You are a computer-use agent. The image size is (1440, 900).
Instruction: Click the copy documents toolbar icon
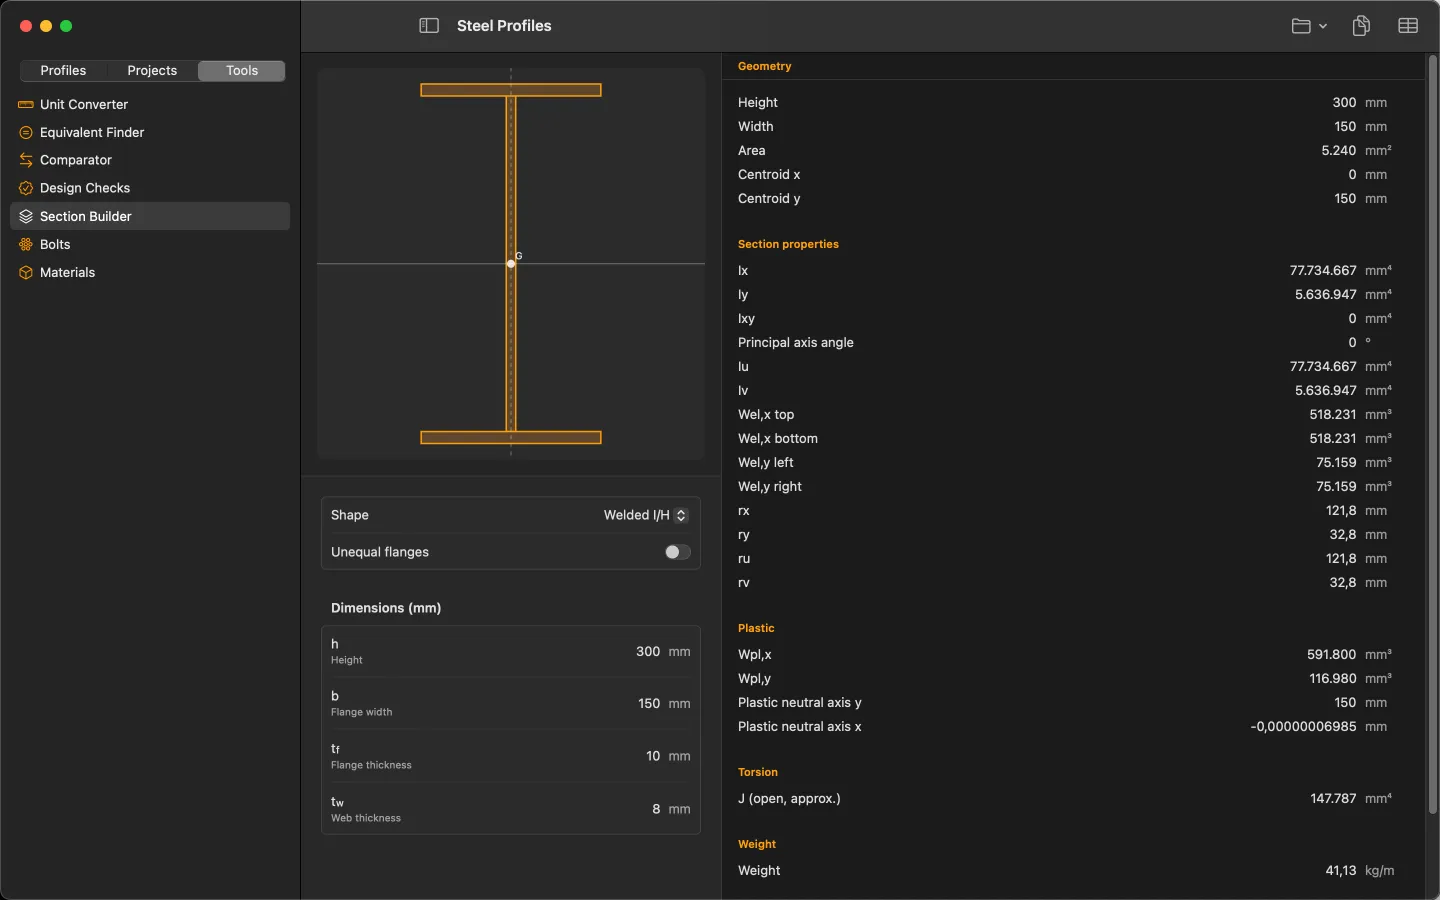pos(1361,26)
